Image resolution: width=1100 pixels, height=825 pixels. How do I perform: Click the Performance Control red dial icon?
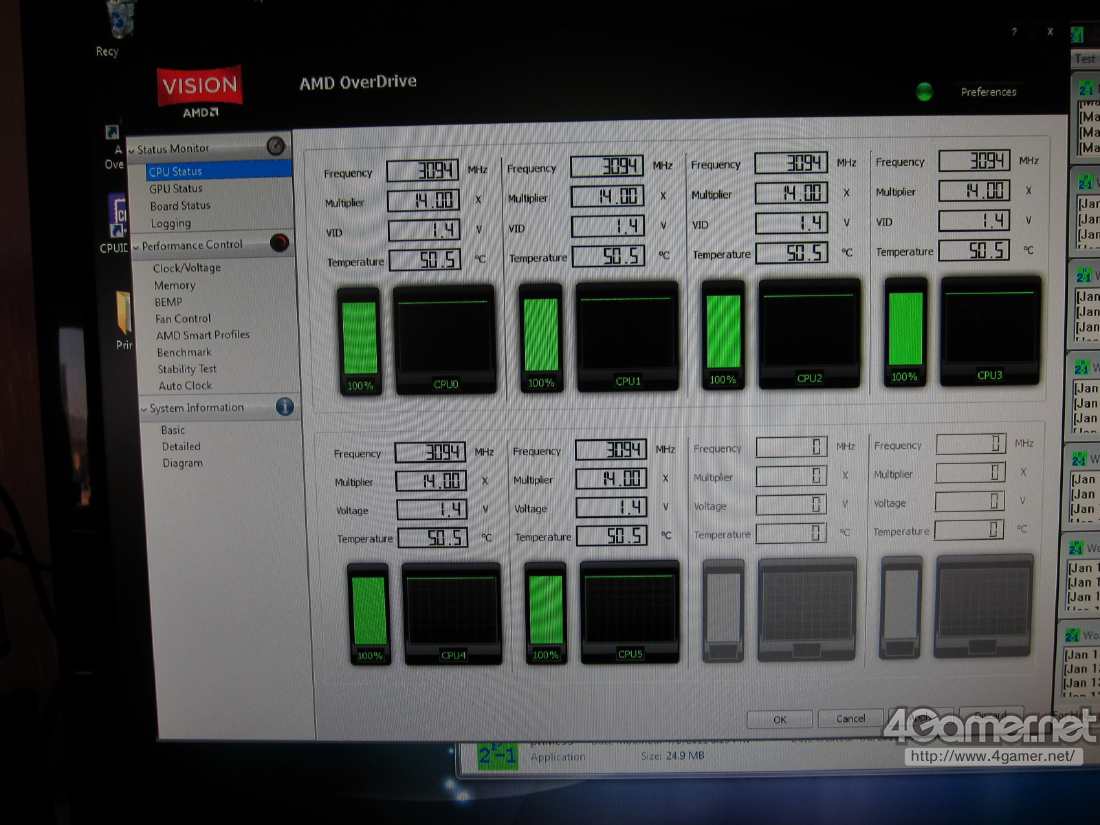coord(279,243)
